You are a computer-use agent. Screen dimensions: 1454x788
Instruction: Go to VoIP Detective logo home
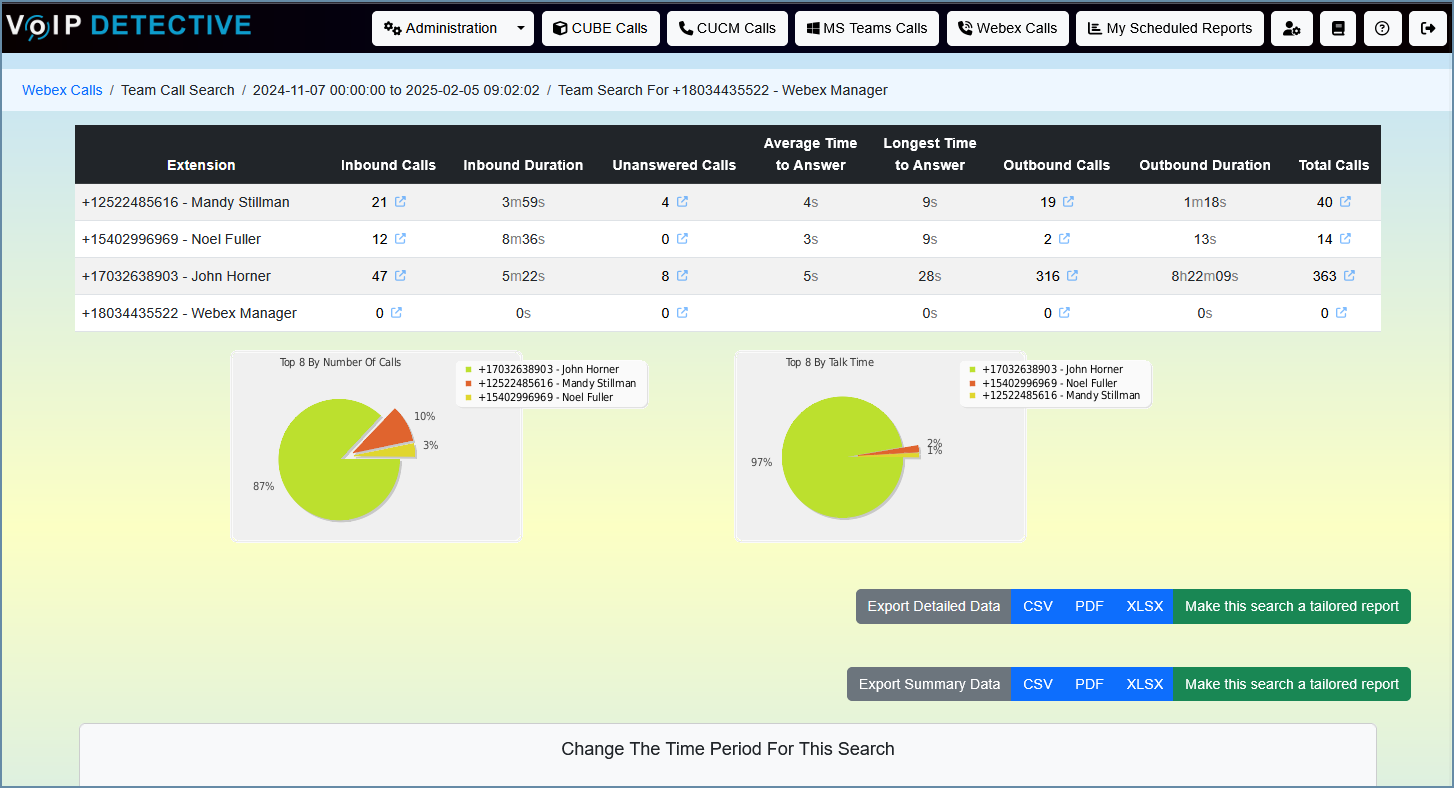click(128, 26)
